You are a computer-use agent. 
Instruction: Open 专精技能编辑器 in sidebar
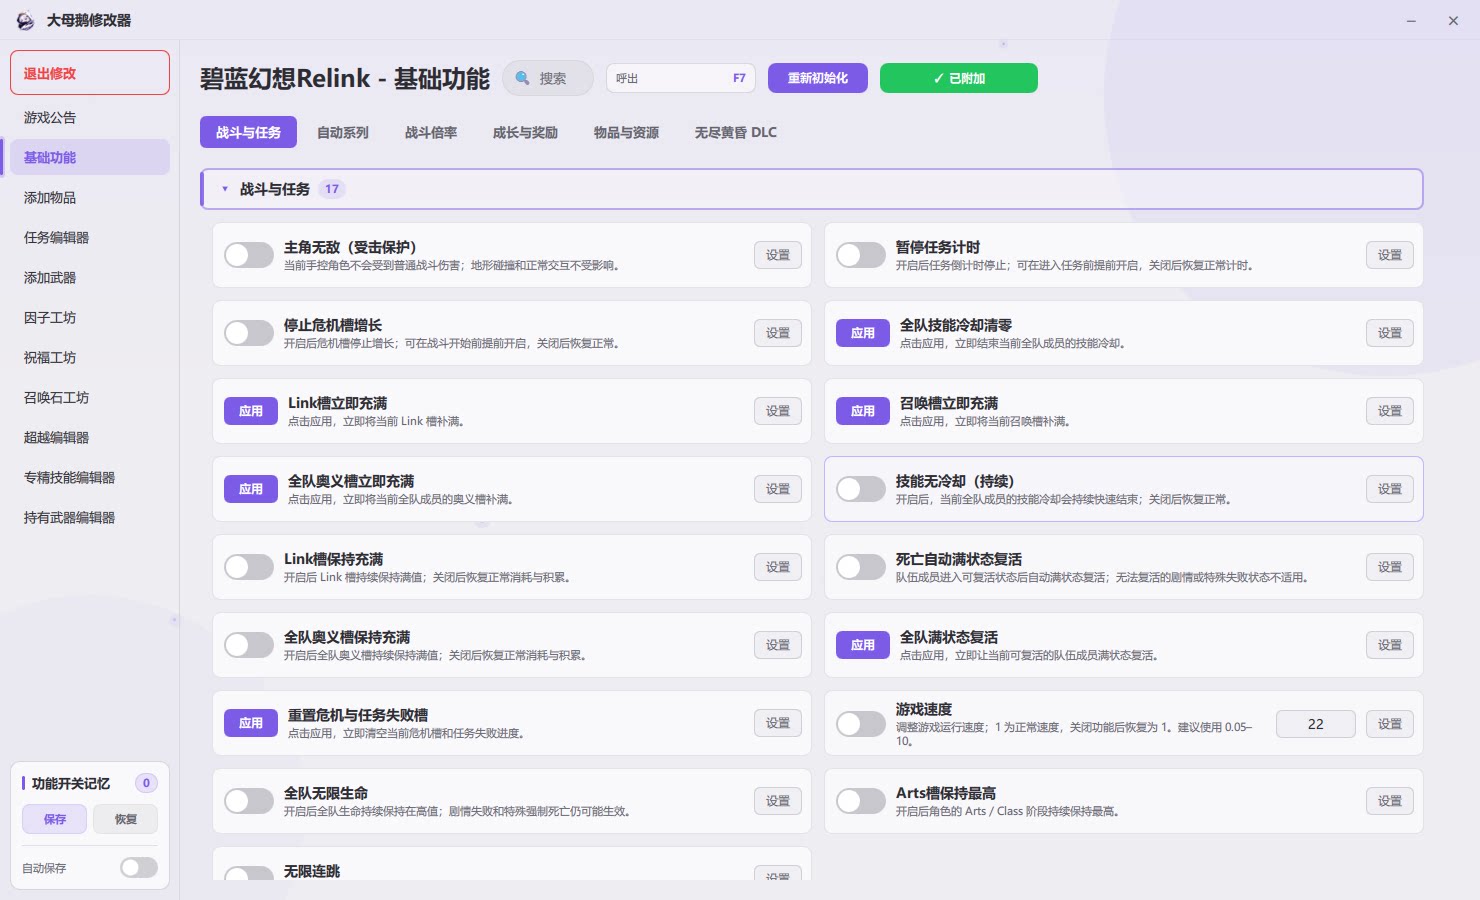coord(90,477)
